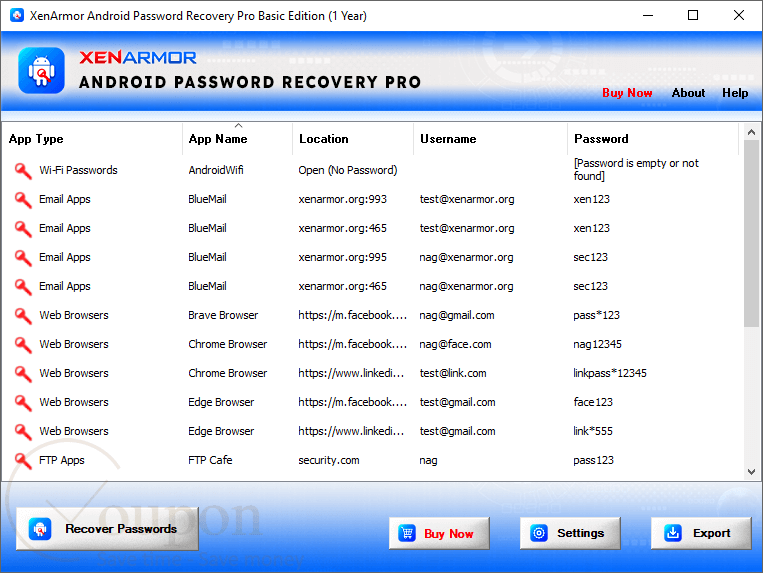Open Buy Now link in header
The height and width of the screenshot is (573, 763).
[627, 93]
